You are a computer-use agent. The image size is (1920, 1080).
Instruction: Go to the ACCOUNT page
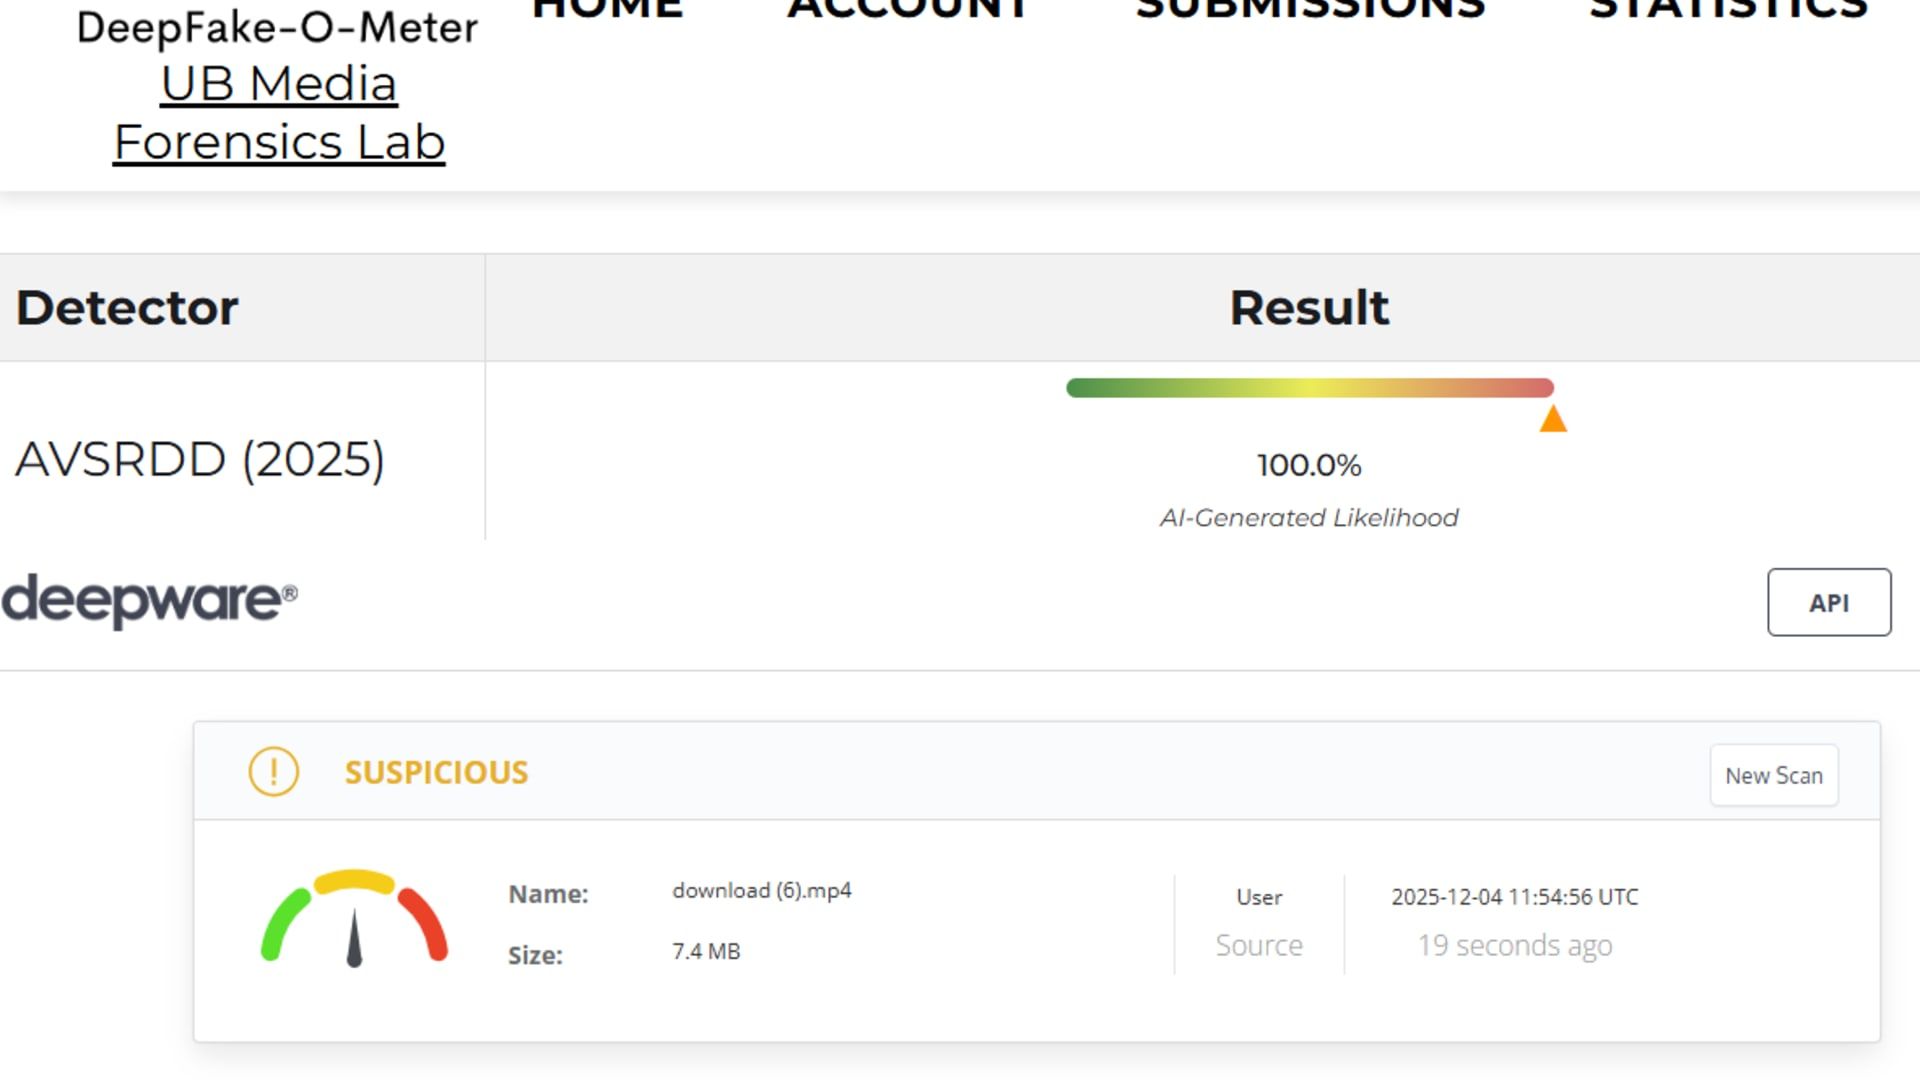click(908, 8)
